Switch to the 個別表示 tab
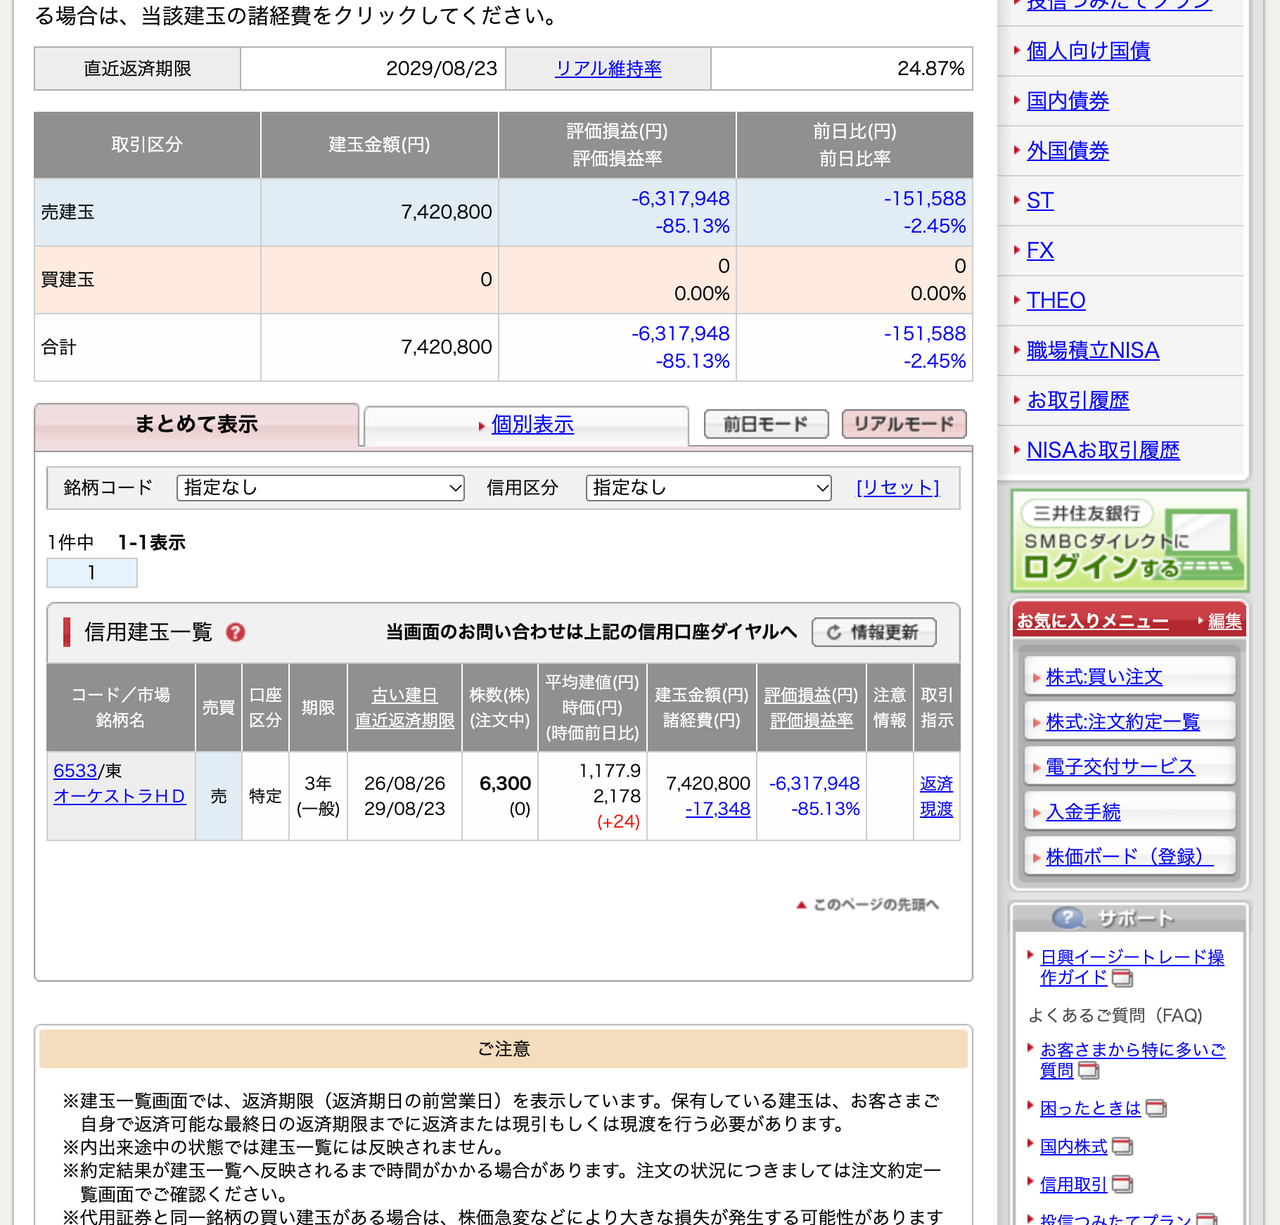Screen dimensions: 1280x1225 coord(526,425)
